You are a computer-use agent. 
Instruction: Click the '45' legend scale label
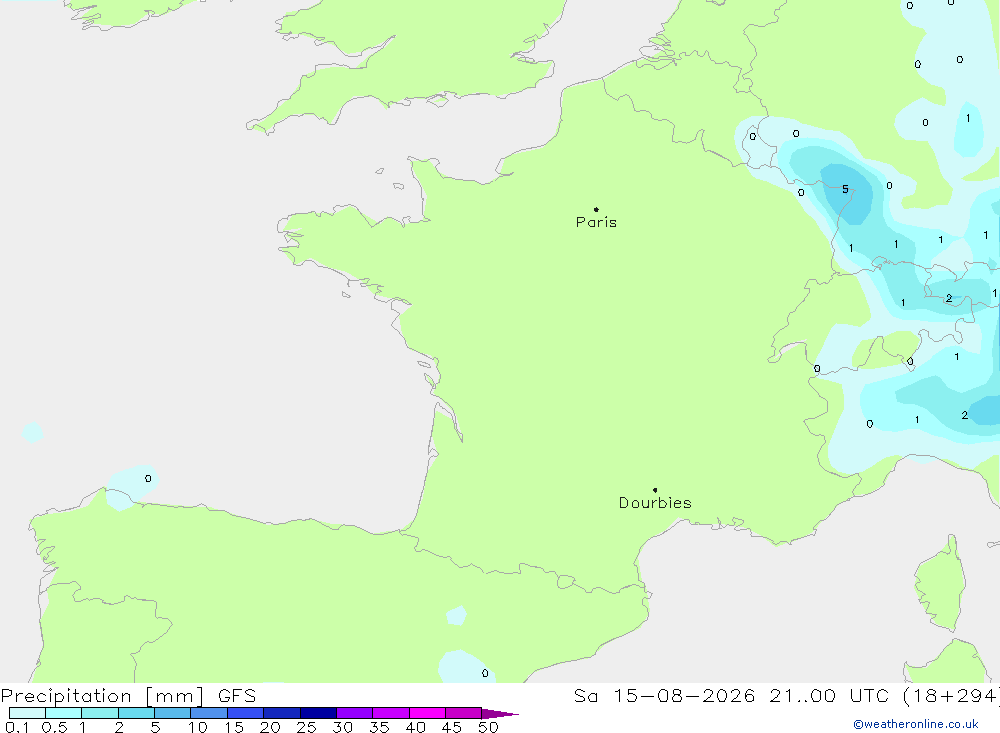coord(452,727)
